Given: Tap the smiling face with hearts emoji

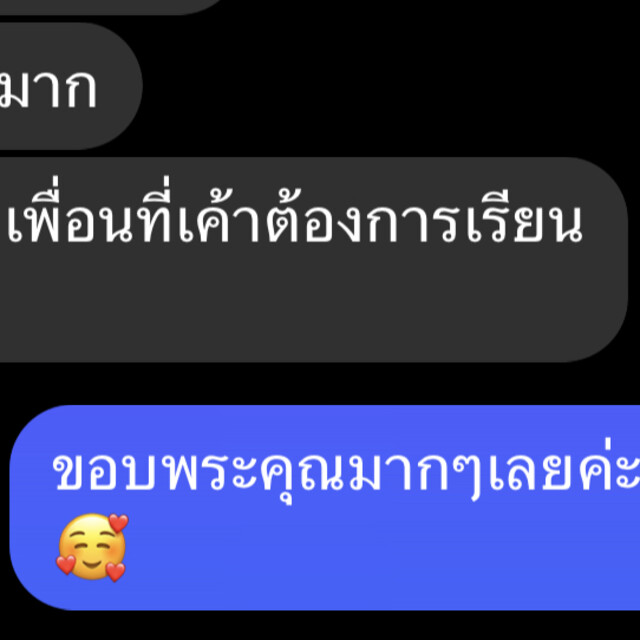Looking at the screenshot, I should pos(92,548).
